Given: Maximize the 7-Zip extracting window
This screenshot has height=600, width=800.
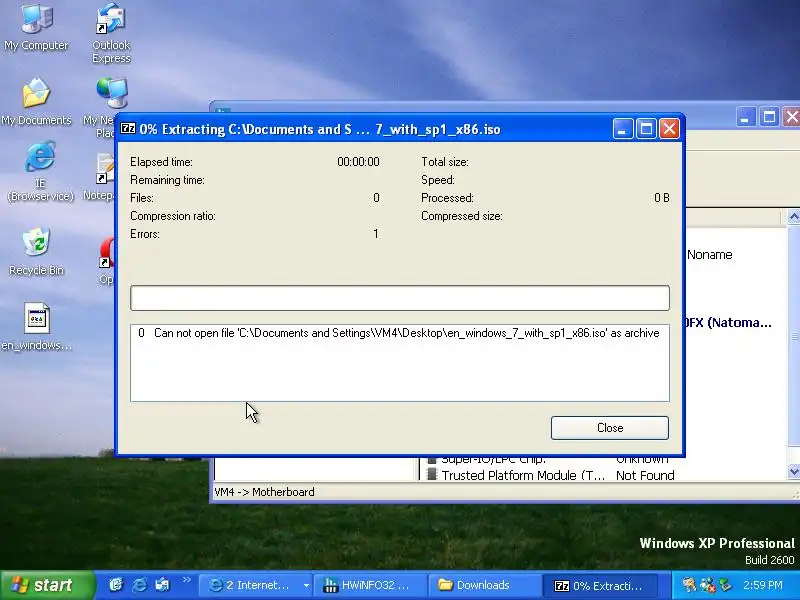Looking at the screenshot, I should click(646, 129).
